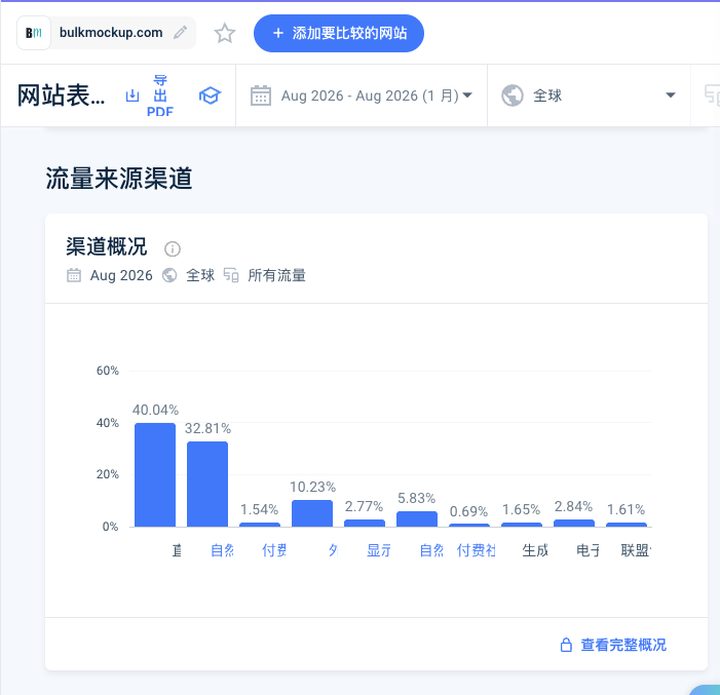This screenshot has width=720, height=695.
Task: Click the 10.23% bar in the chart
Action: (x=312, y=513)
